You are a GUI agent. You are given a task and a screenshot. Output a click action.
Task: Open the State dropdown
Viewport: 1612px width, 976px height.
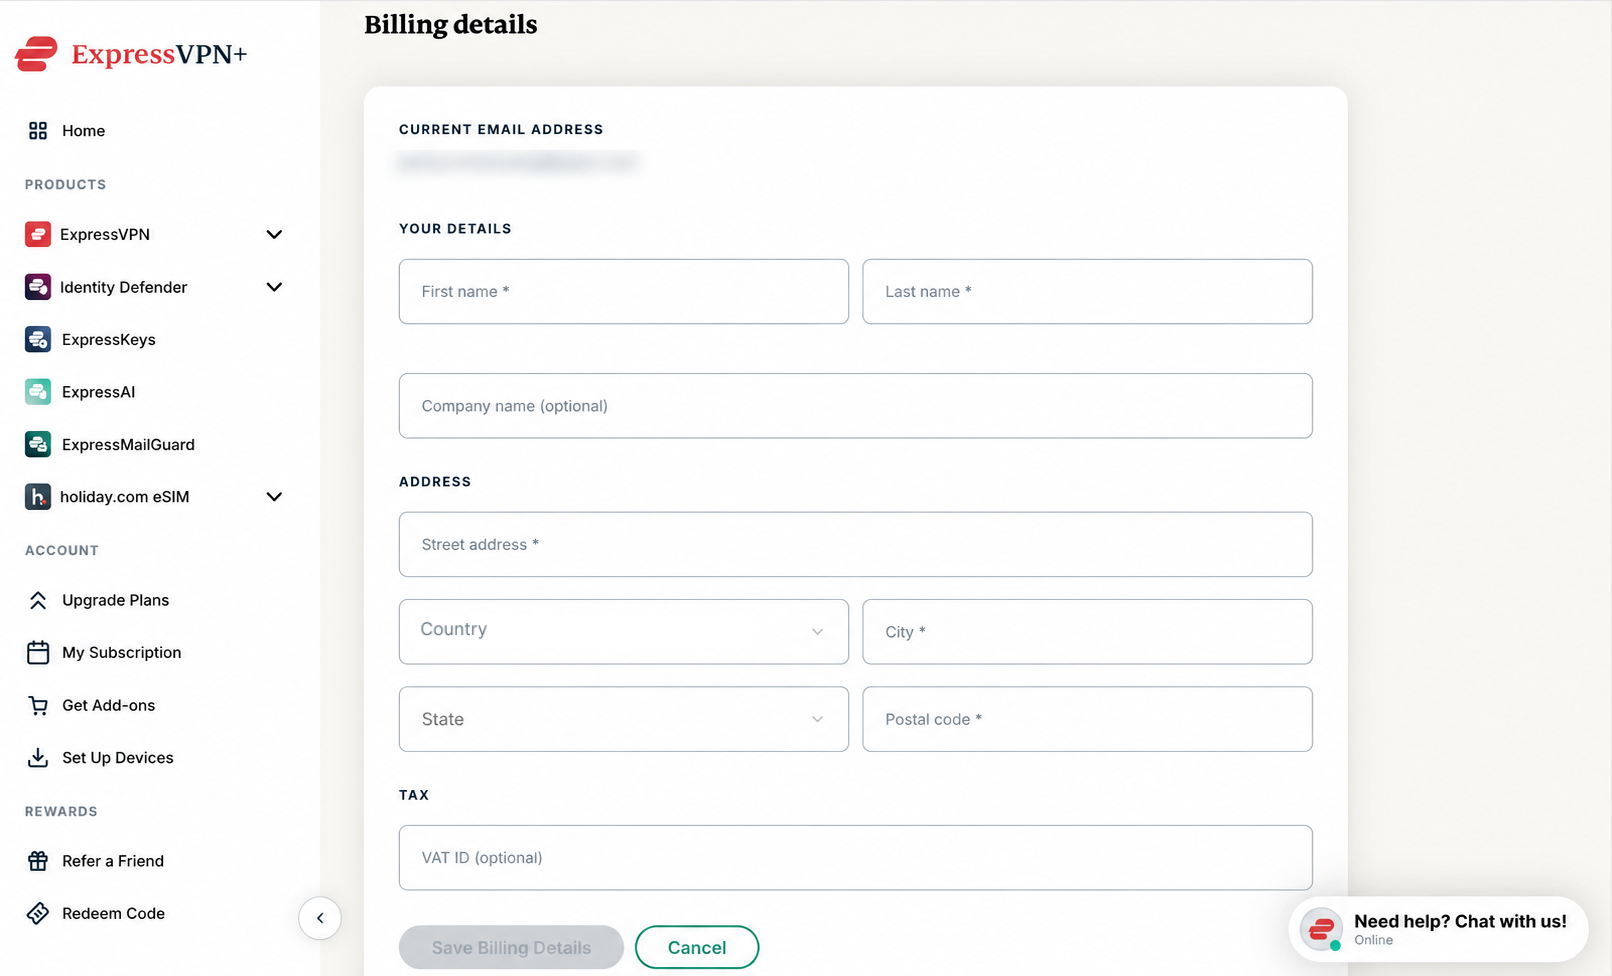point(624,719)
